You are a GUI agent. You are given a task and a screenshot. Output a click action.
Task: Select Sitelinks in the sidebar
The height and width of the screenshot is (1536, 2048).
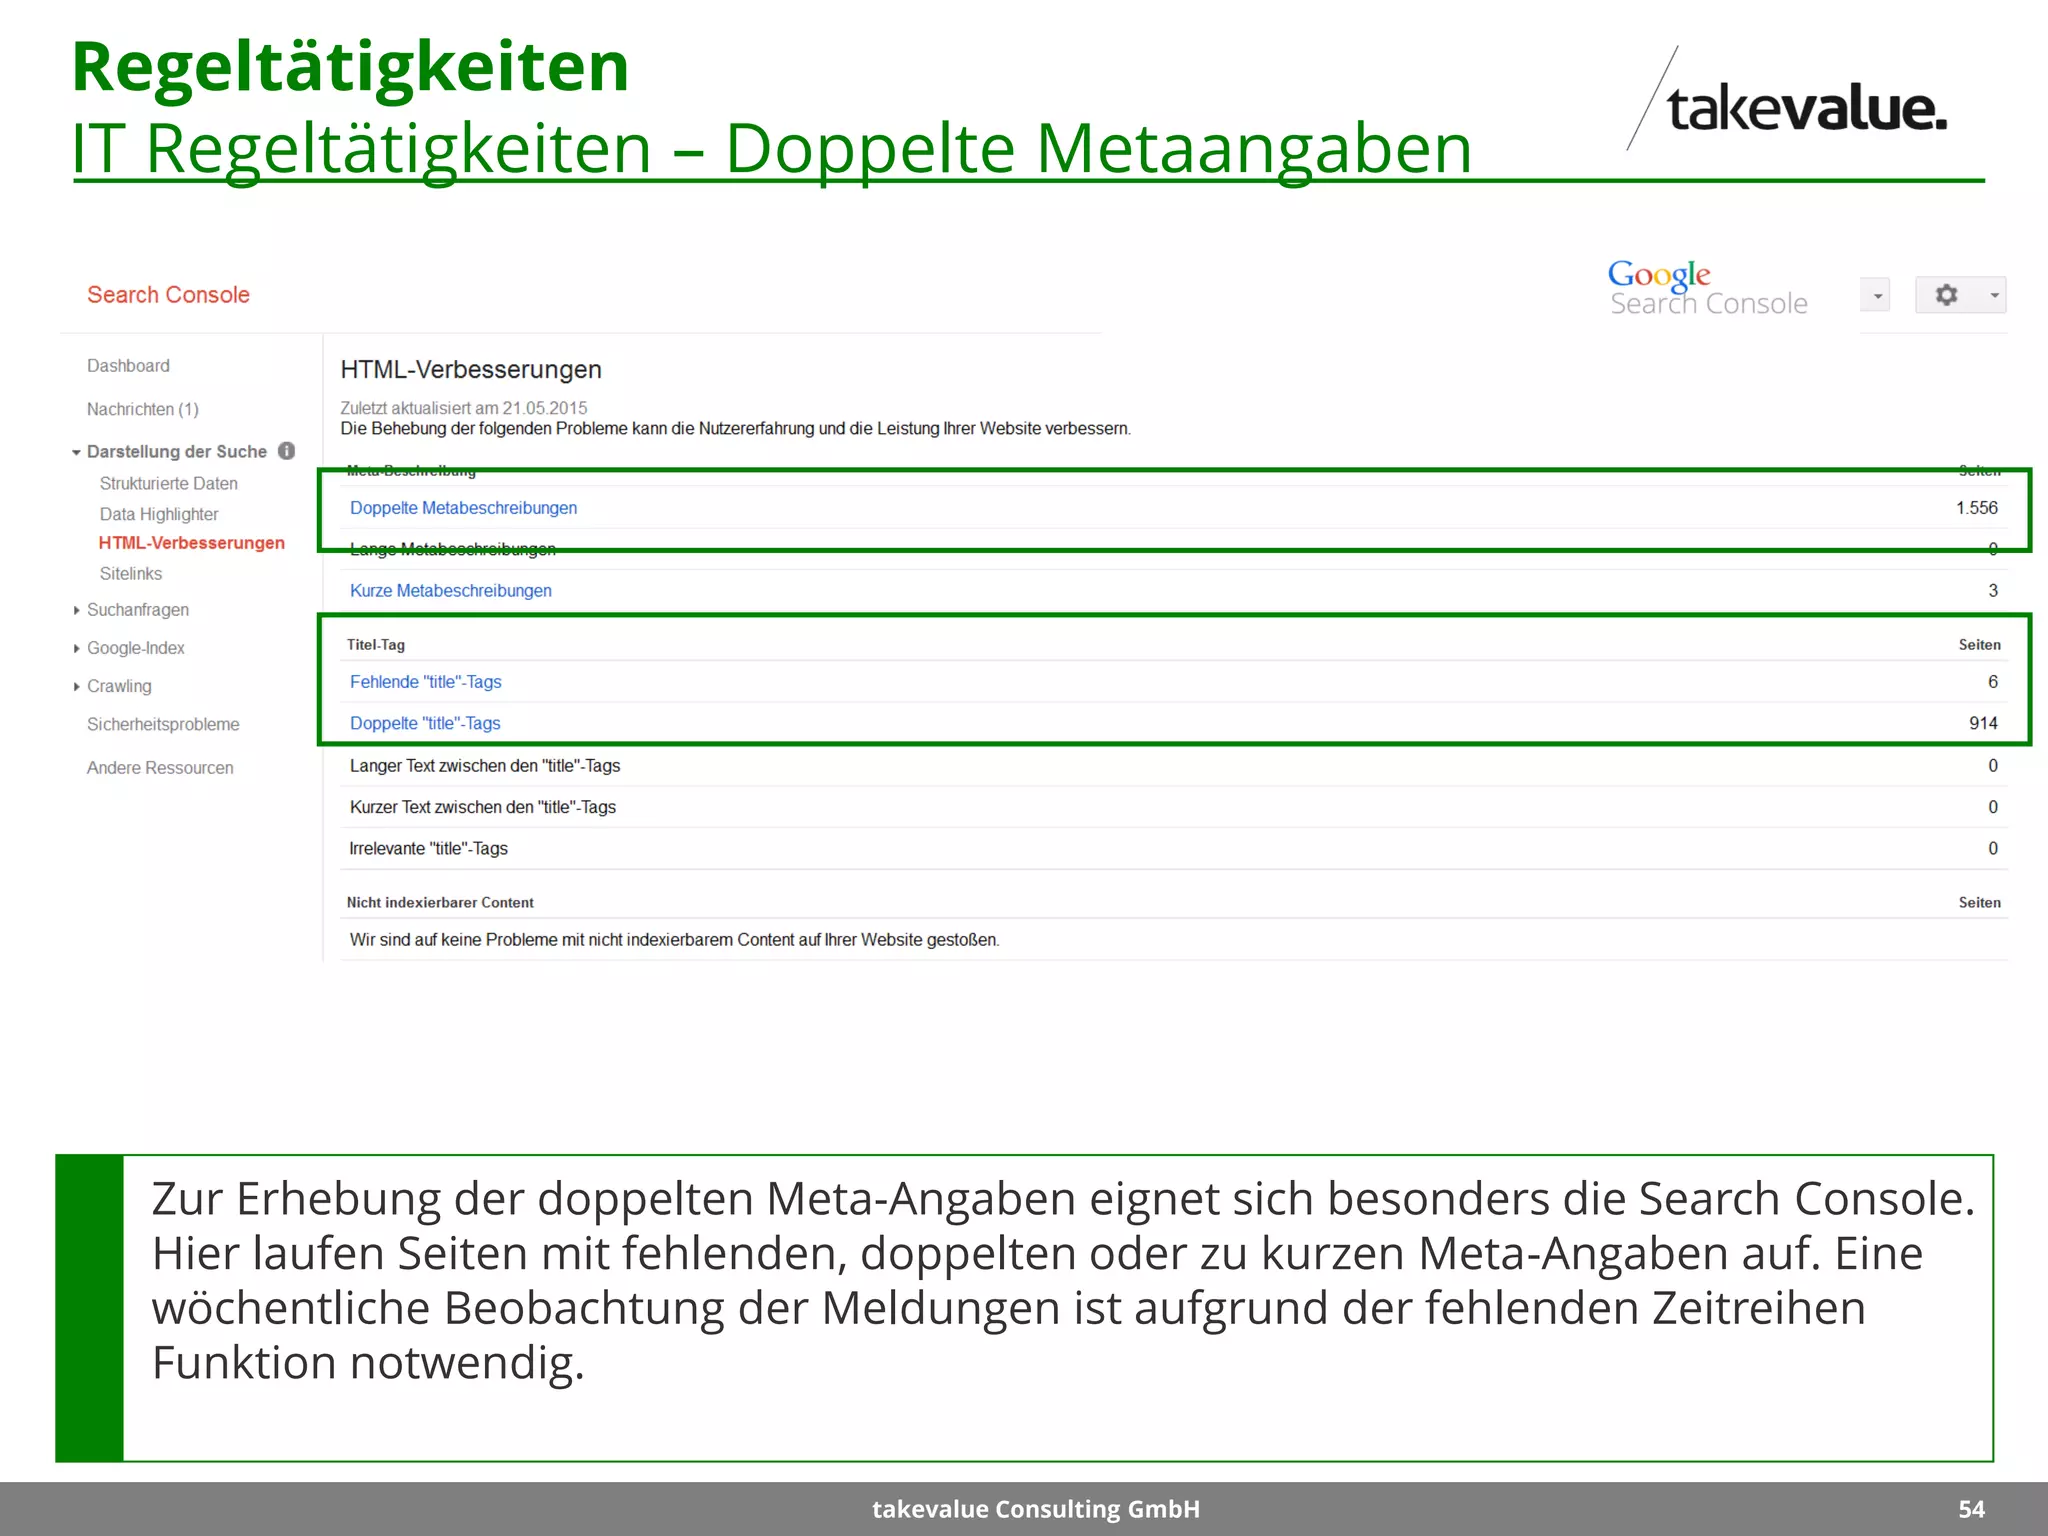[x=130, y=574]
